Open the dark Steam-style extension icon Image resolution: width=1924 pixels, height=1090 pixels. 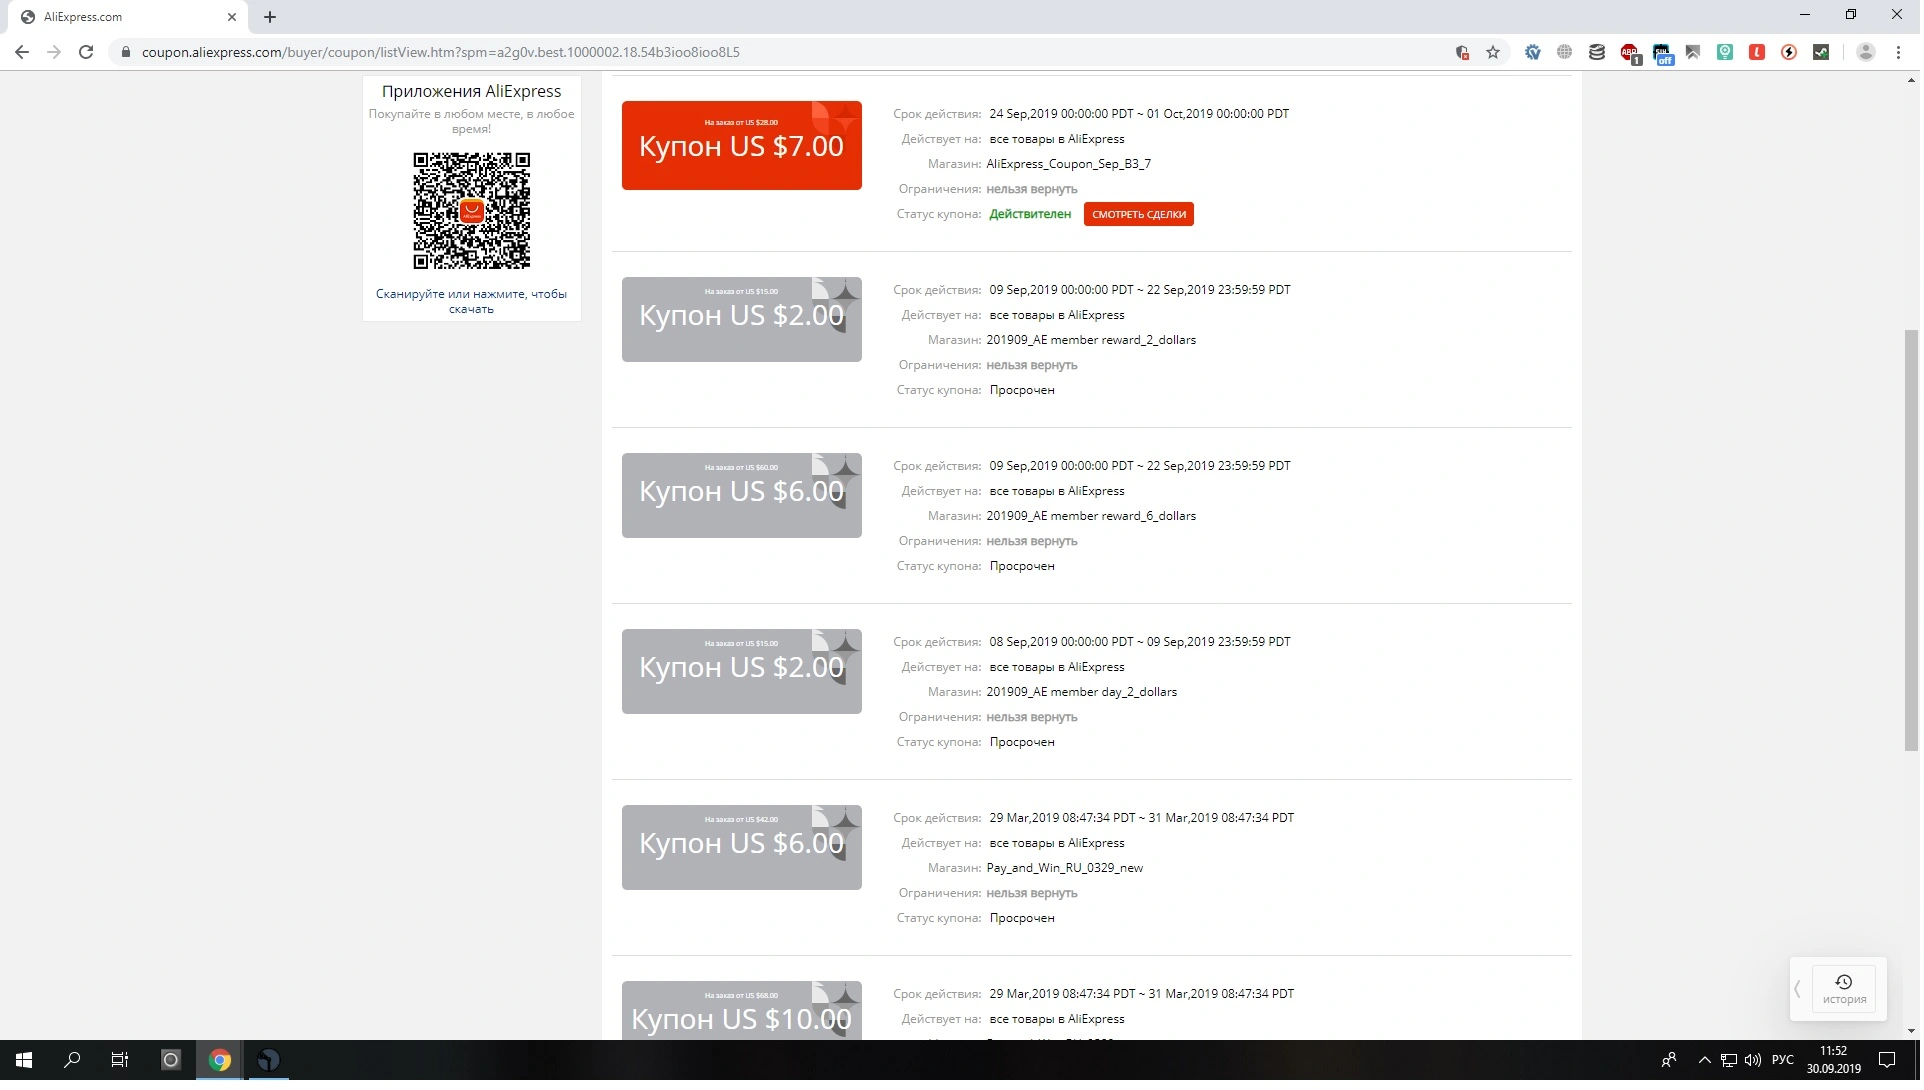tap(1821, 52)
